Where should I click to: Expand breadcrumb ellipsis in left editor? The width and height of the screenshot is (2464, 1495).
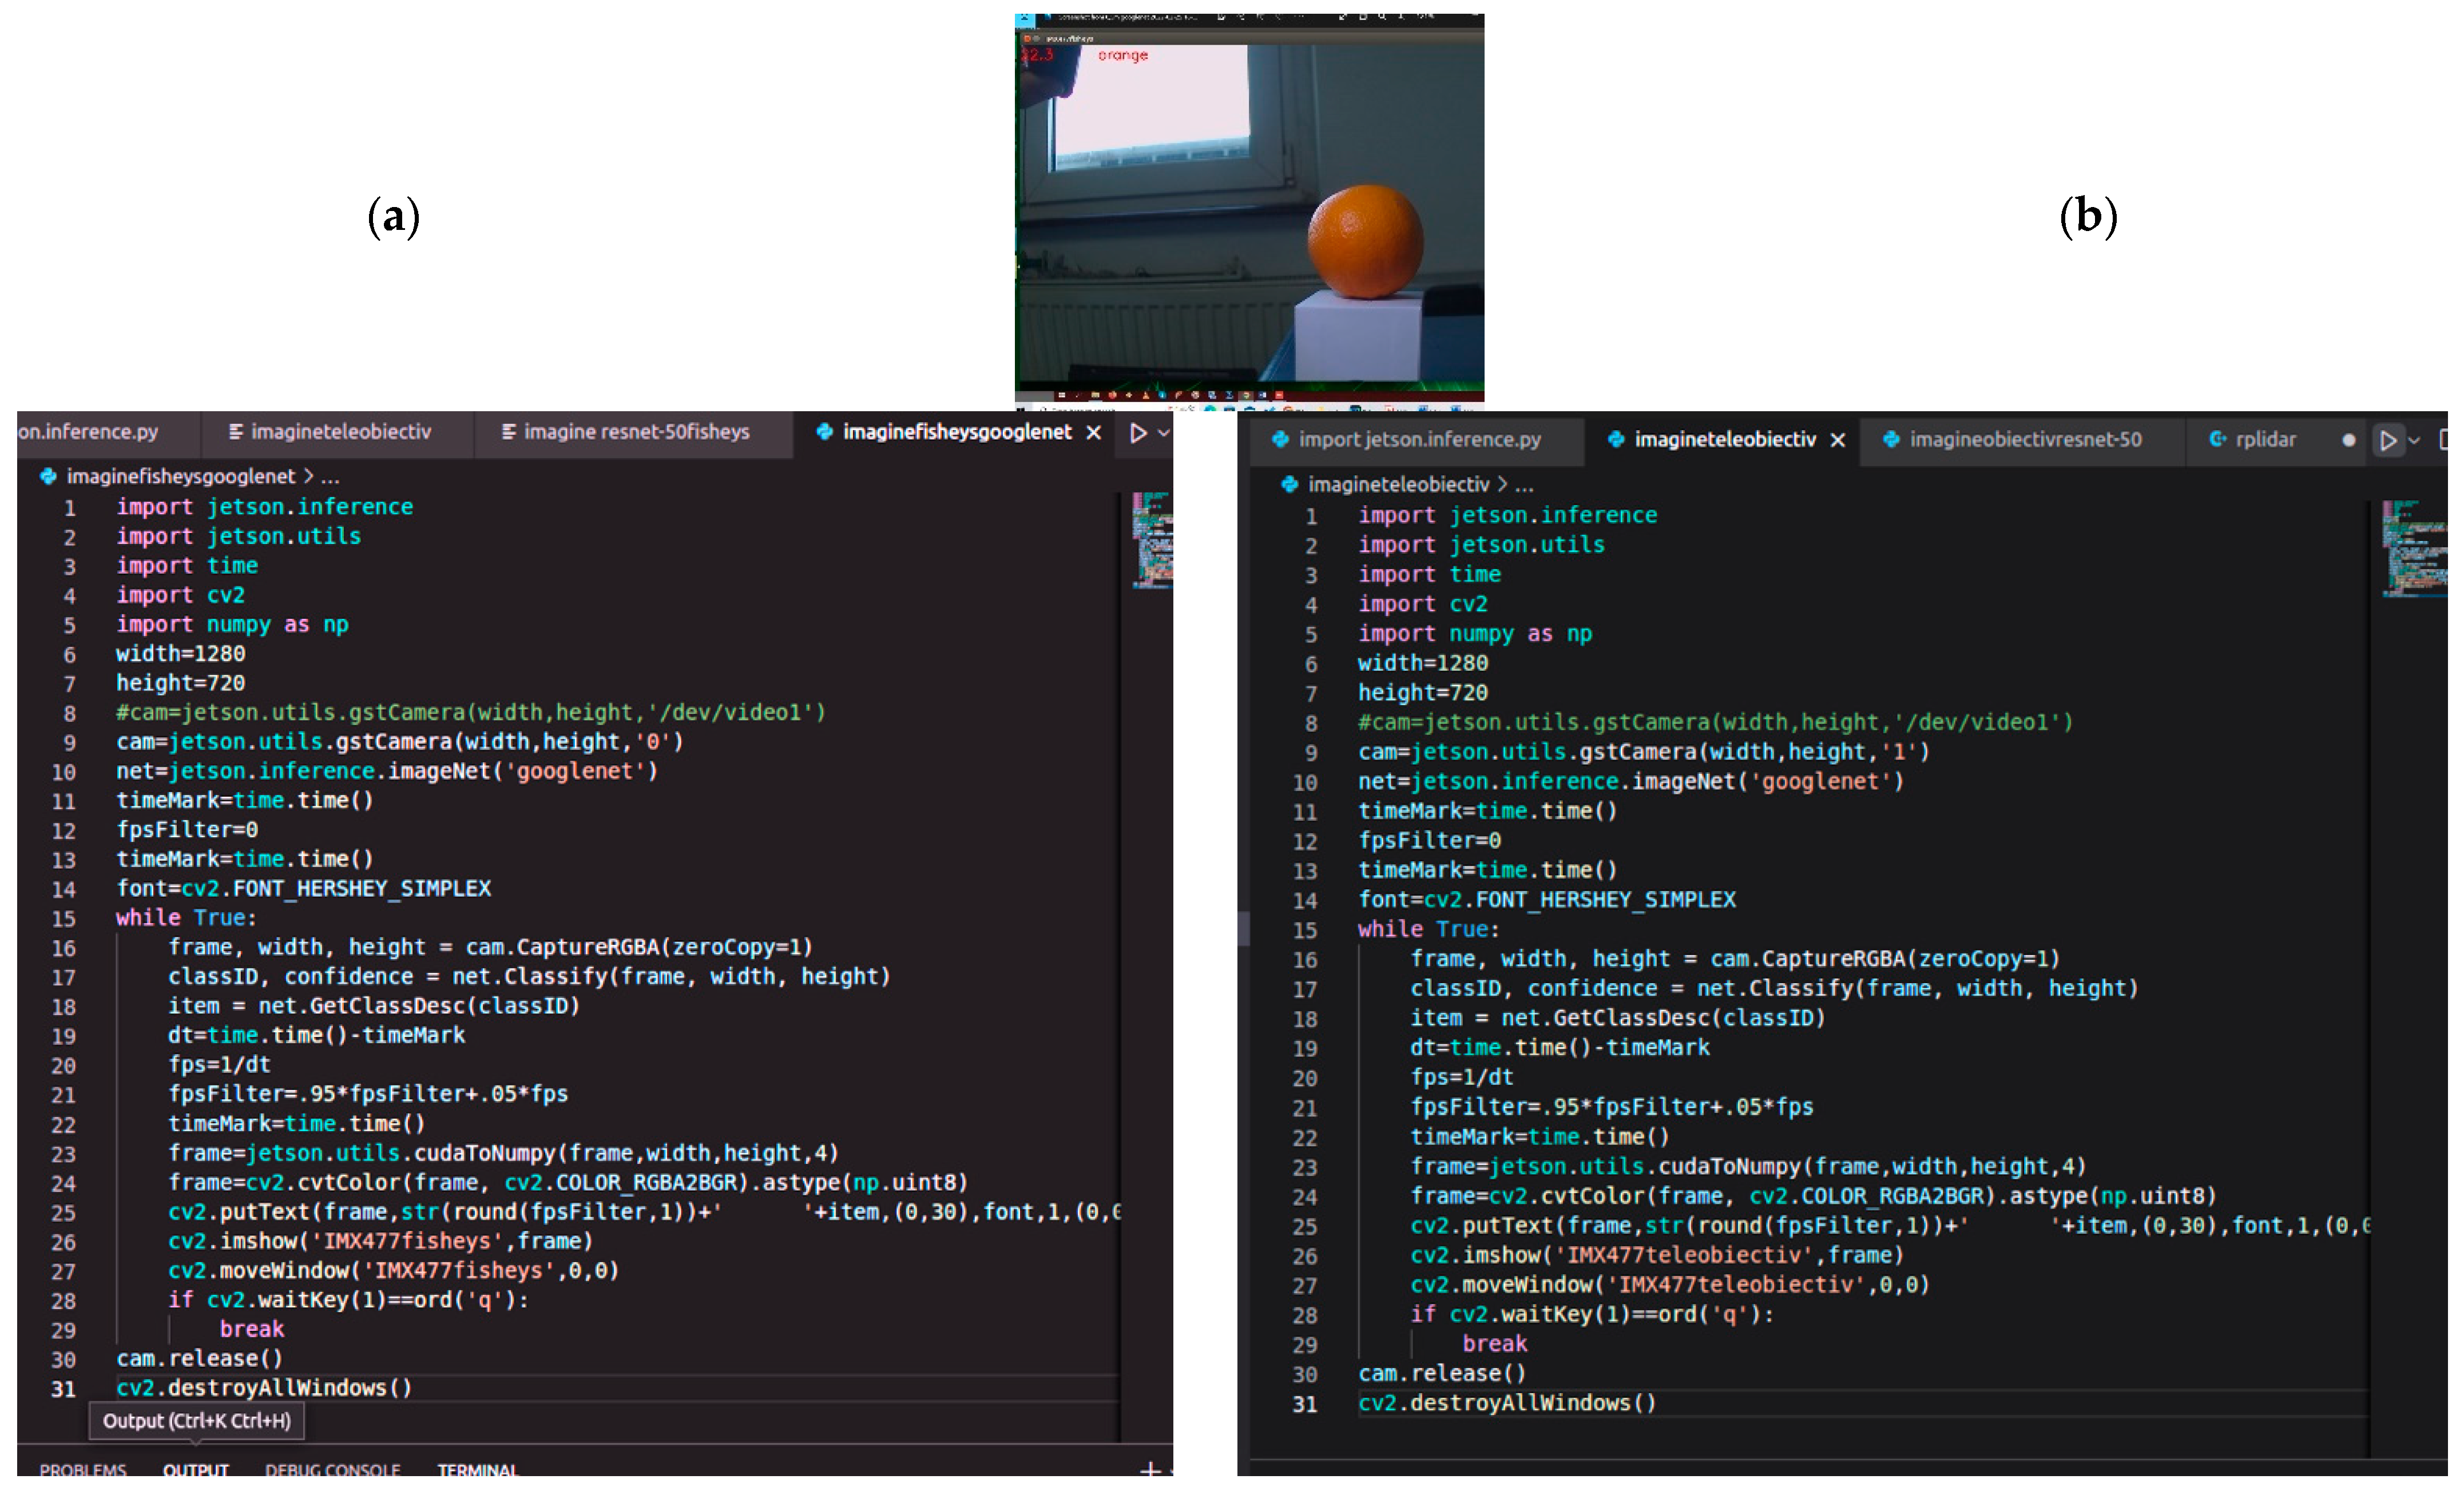pyautogui.click(x=330, y=477)
